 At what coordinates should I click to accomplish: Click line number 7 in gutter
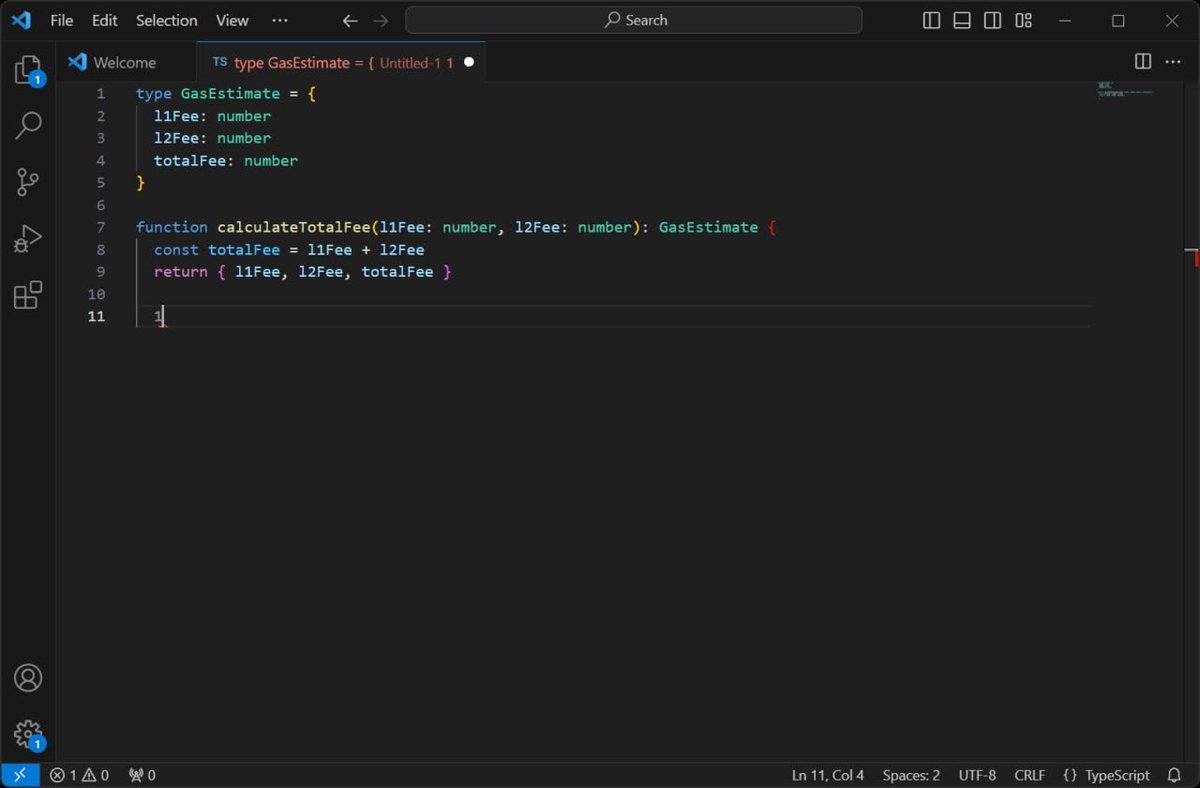[x=100, y=227]
